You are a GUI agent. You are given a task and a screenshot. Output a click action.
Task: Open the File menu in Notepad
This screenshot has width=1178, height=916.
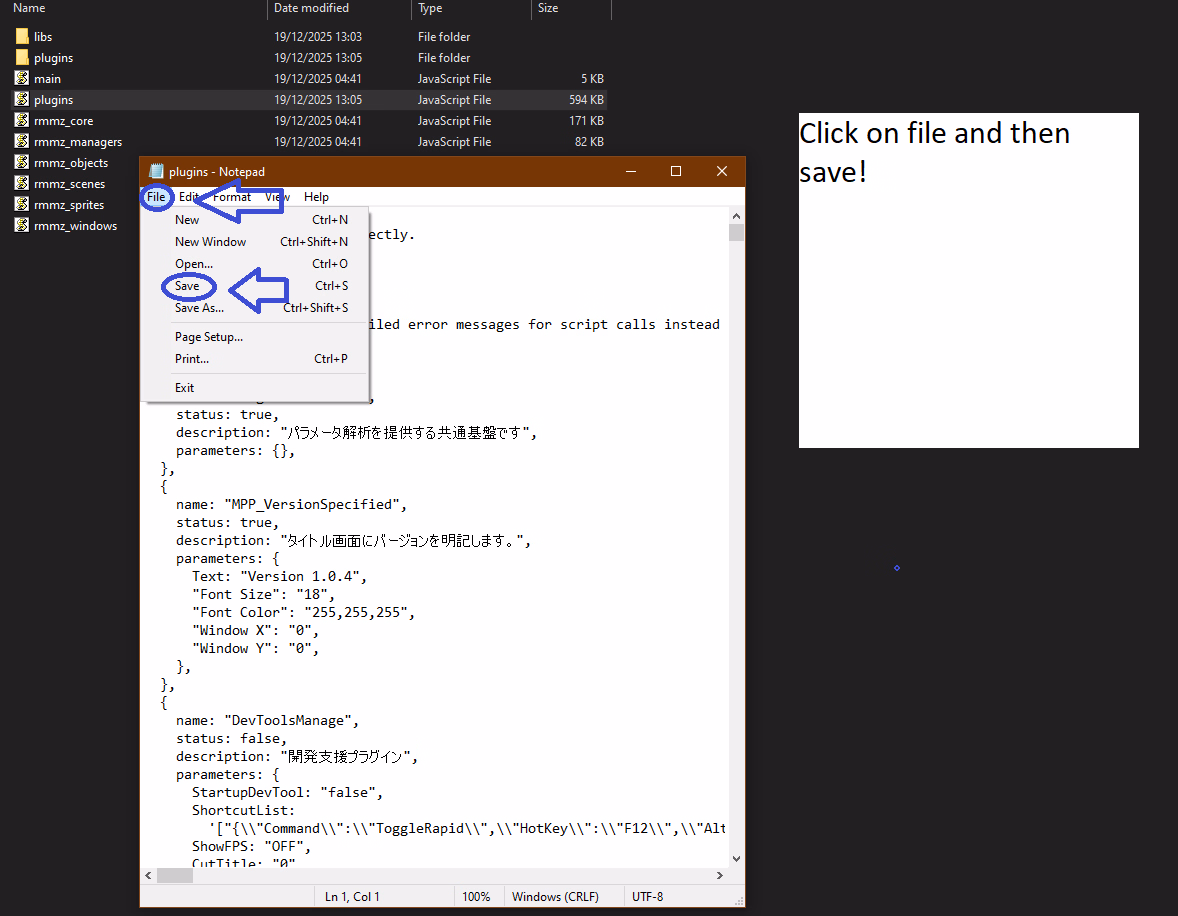pos(156,197)
